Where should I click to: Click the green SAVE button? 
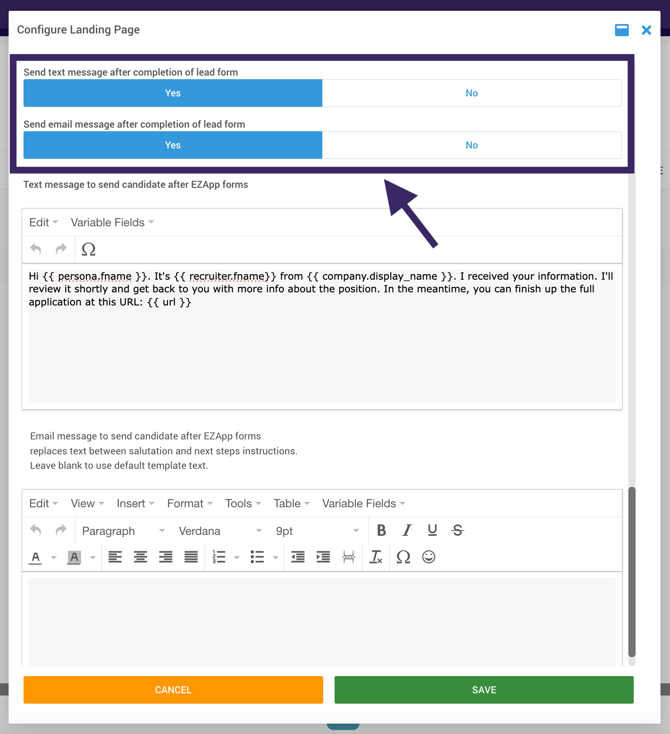484,690
